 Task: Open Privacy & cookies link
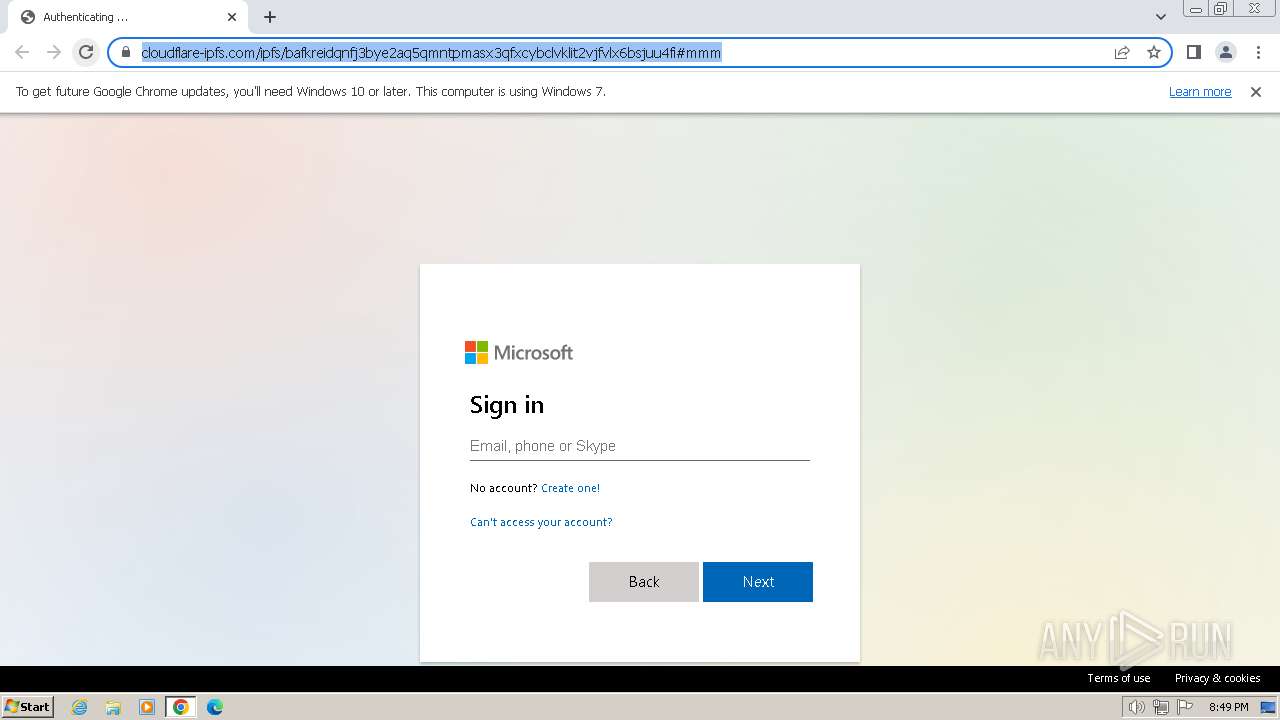[x=1218, y=678]
